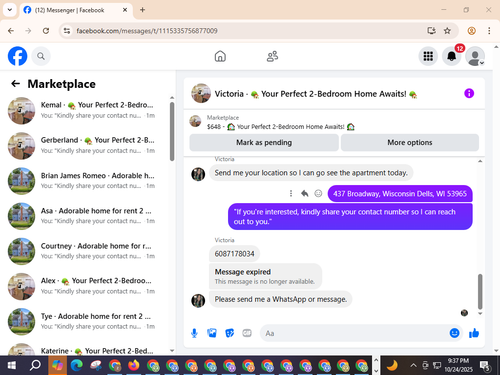Viewport: 500px width, 375px height.
Task: Click the Message expired bubble
Action: pos(265,276)
